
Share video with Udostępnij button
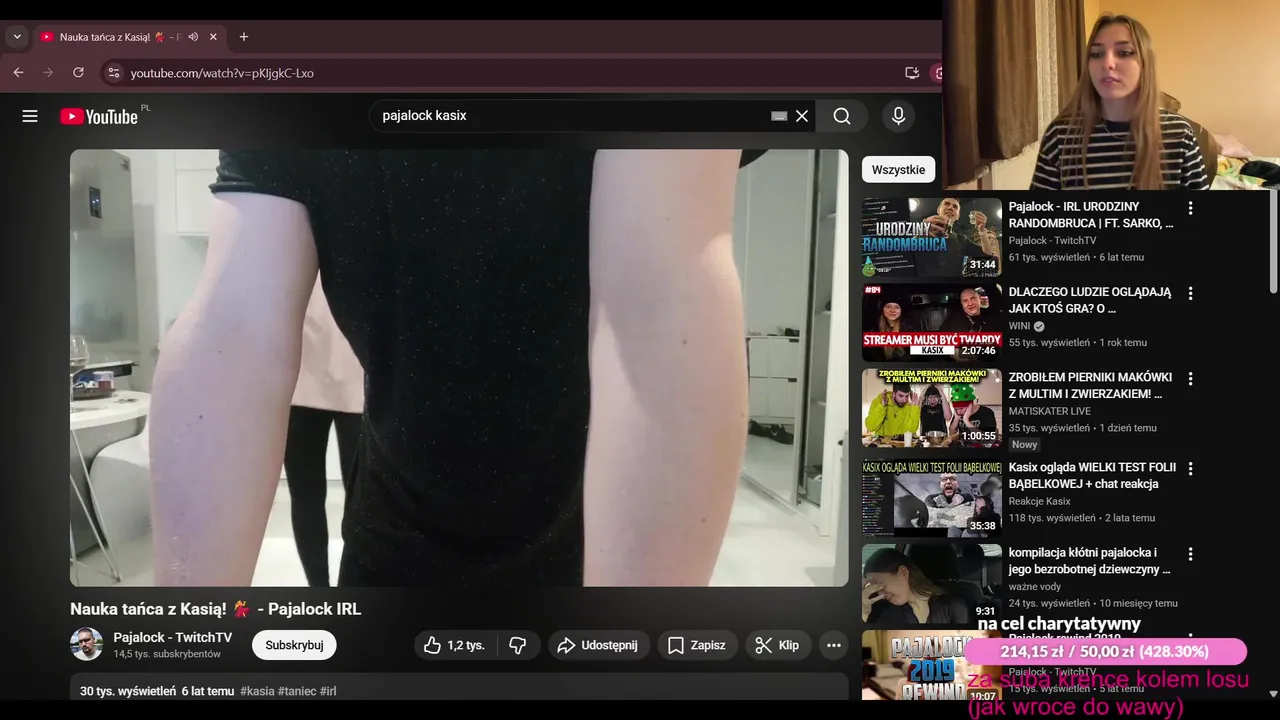(599, 645)
